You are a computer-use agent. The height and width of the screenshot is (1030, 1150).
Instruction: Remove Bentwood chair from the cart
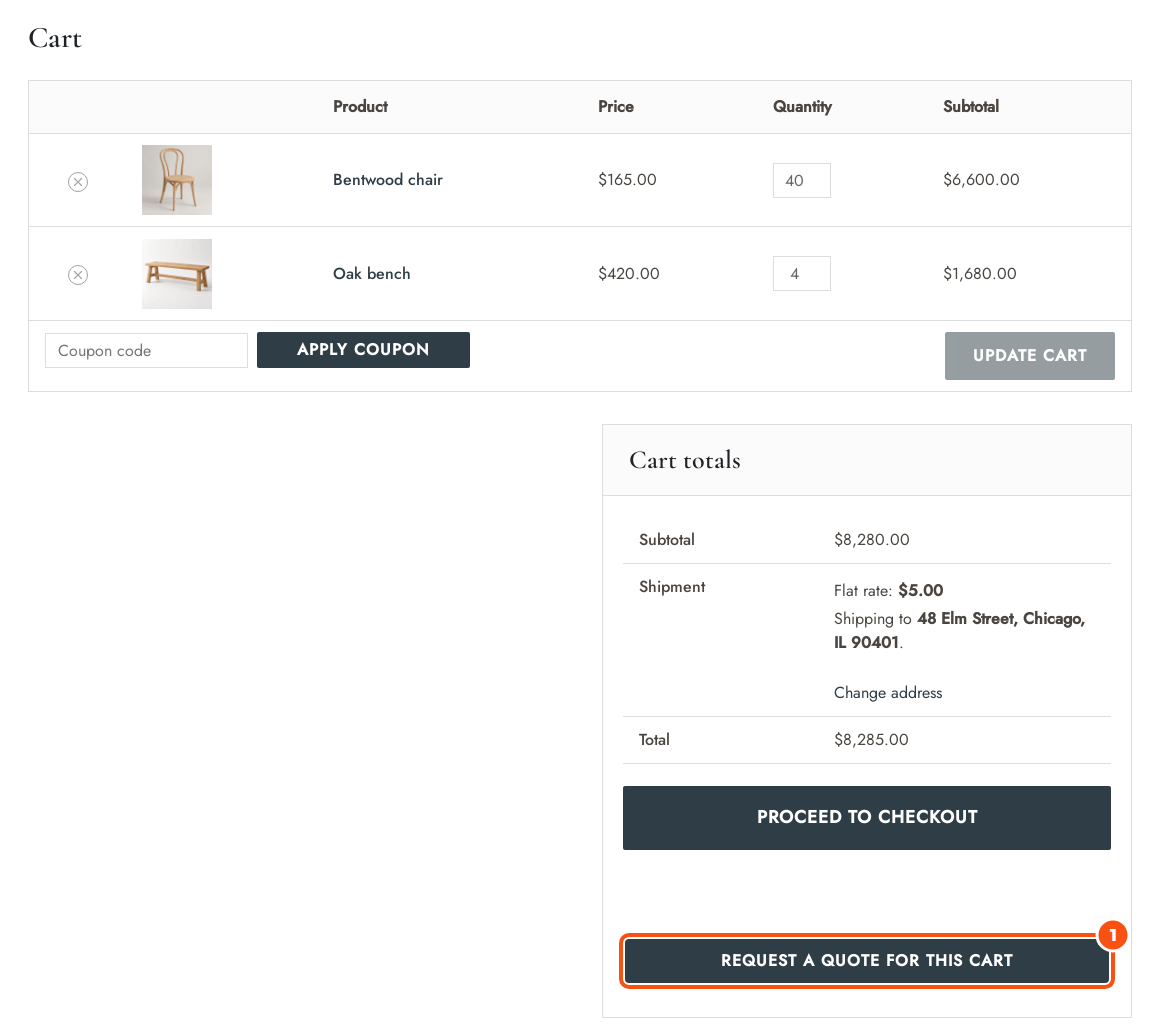tap(78, 181)
